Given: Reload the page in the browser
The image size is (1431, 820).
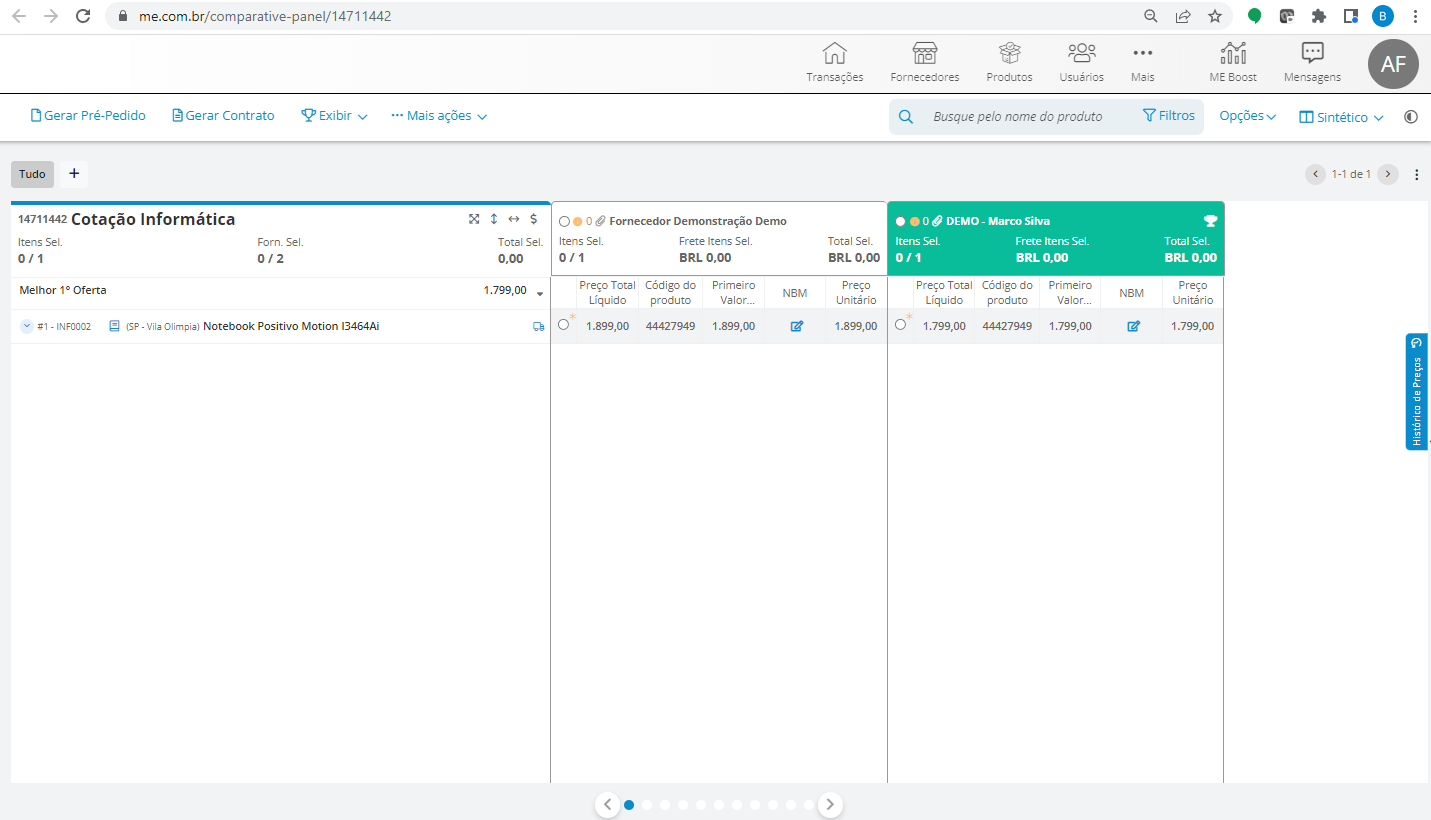Looking at the screenshot, I should tap(83, 16).
